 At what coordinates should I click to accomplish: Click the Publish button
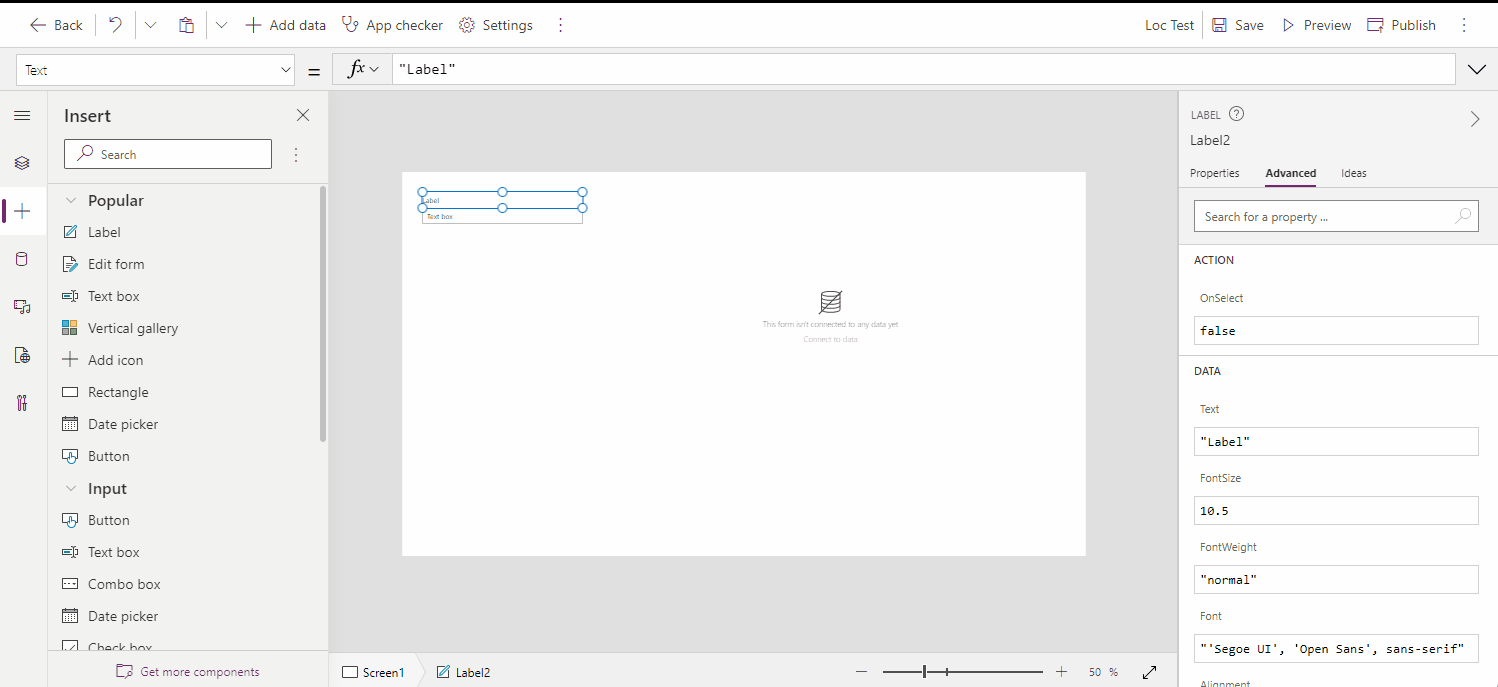coord(1401,25)
